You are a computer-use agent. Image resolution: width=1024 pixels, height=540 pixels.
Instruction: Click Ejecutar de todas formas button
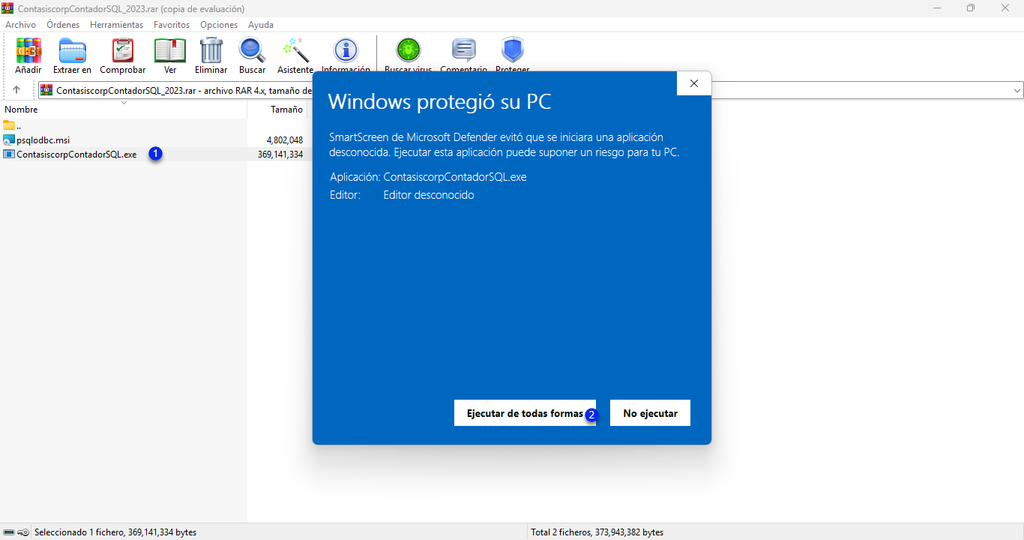[525, 413]
